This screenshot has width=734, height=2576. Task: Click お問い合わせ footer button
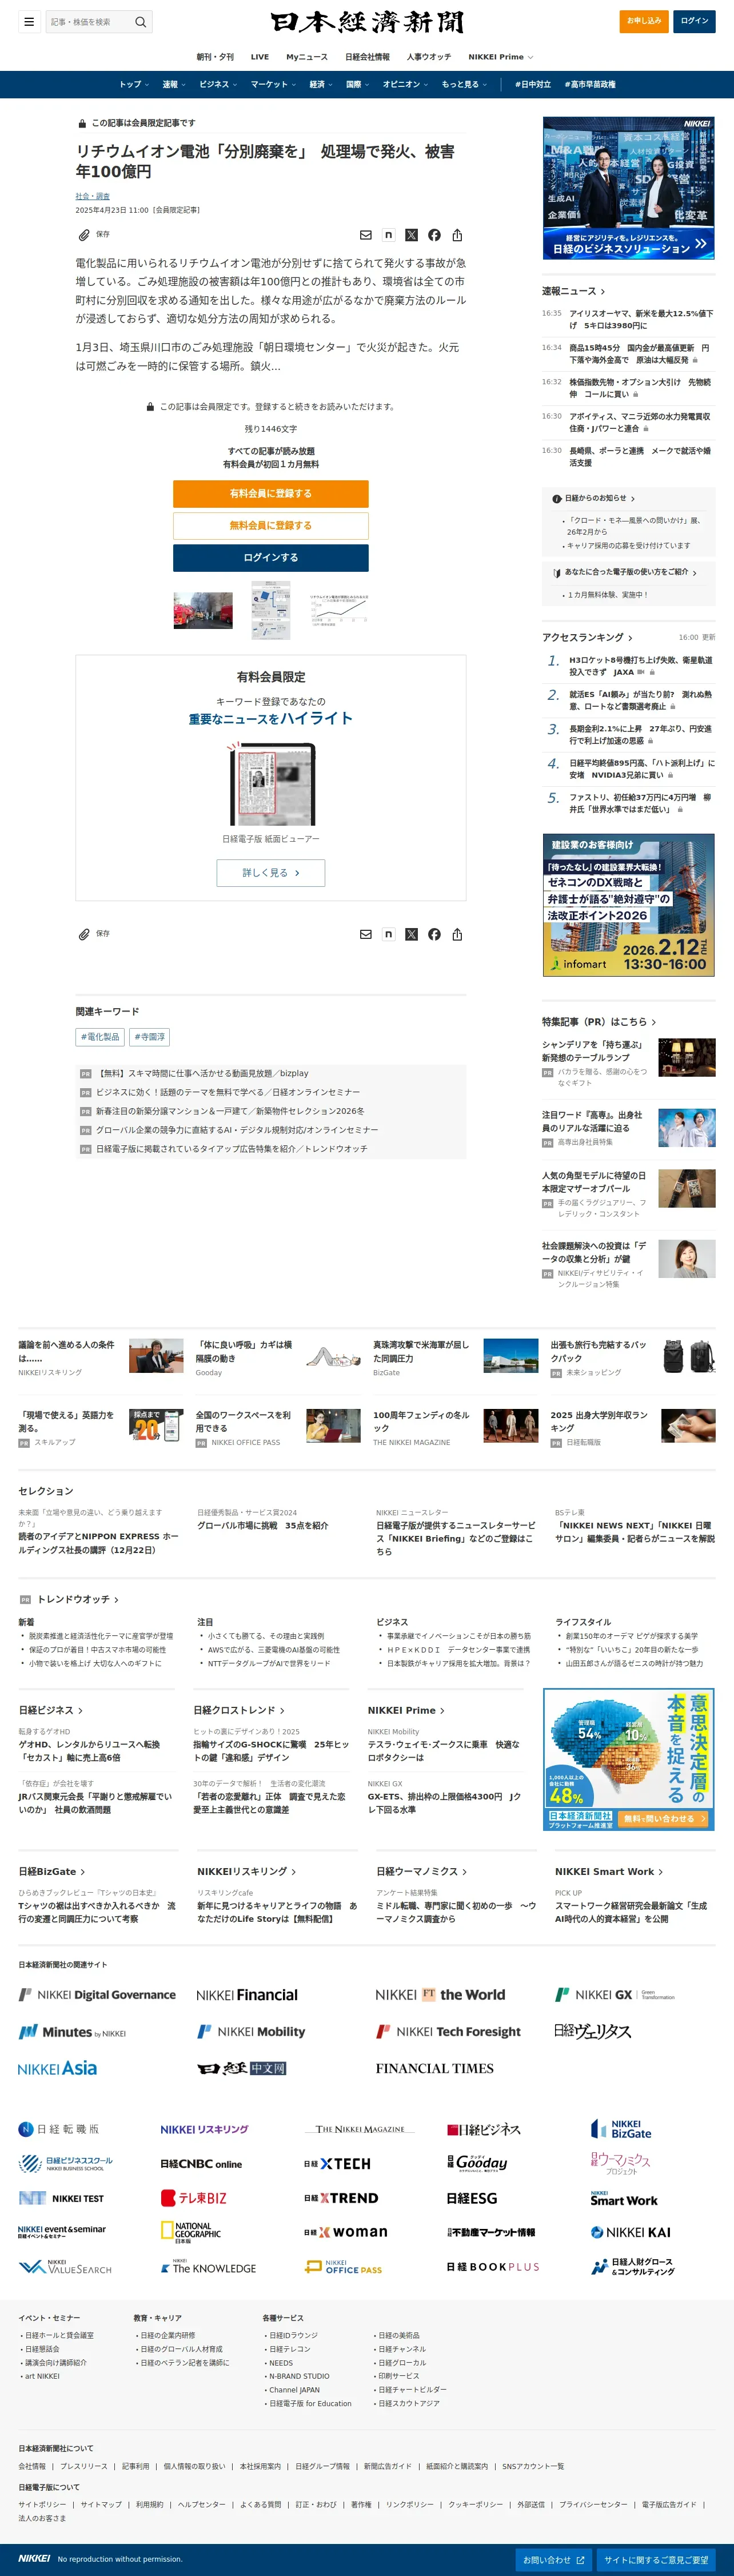[x=553, y=2559]
